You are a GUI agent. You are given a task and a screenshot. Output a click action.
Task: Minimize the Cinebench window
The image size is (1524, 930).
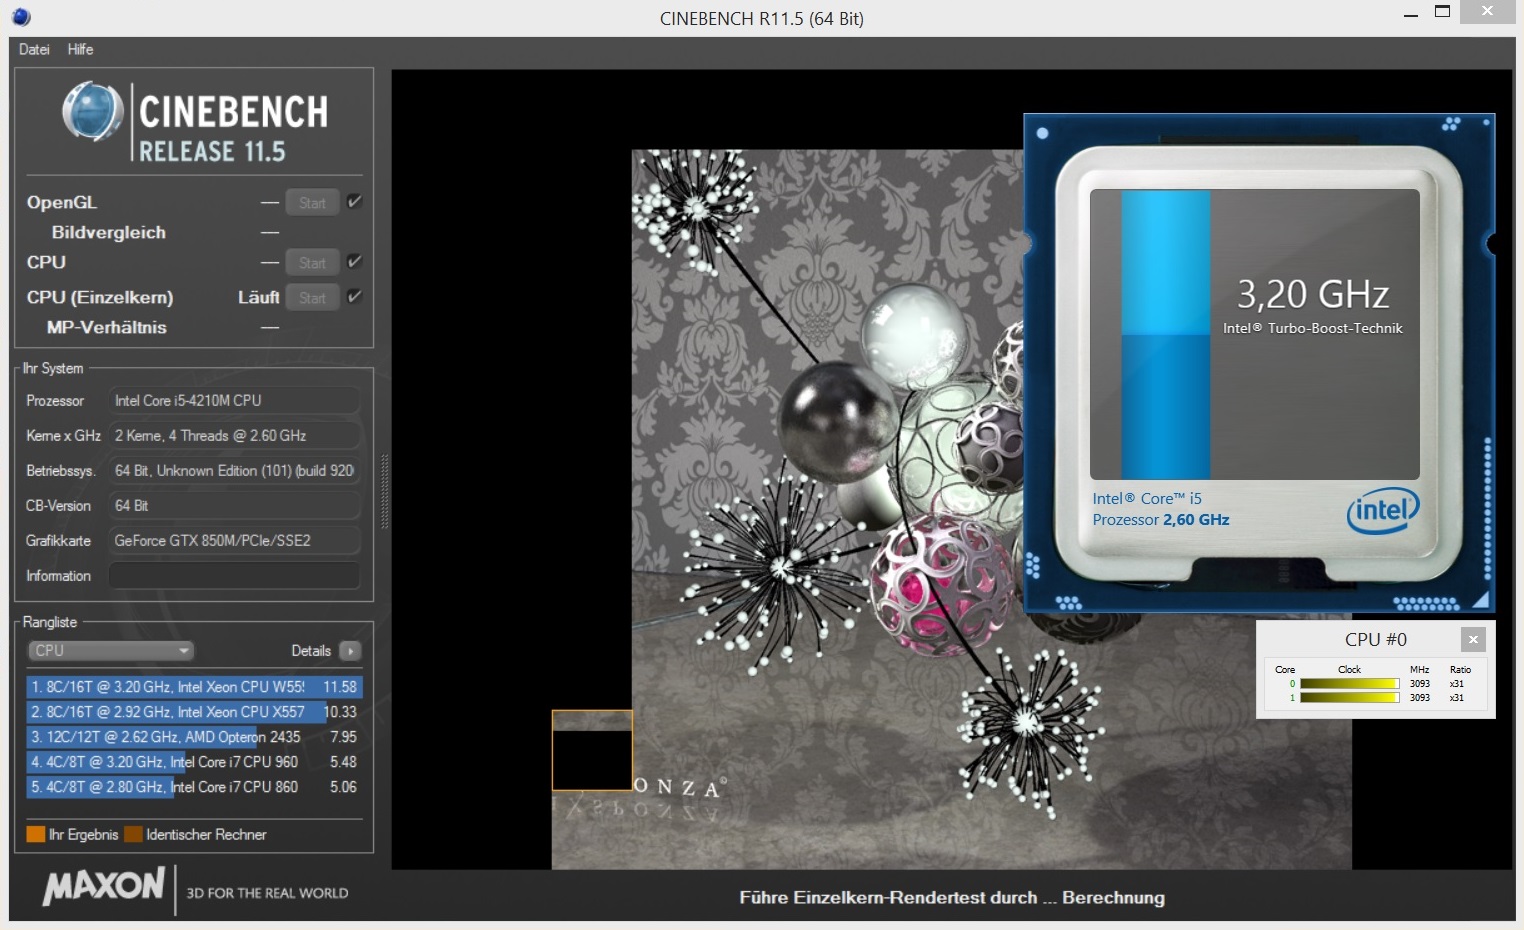(1411, 14)
